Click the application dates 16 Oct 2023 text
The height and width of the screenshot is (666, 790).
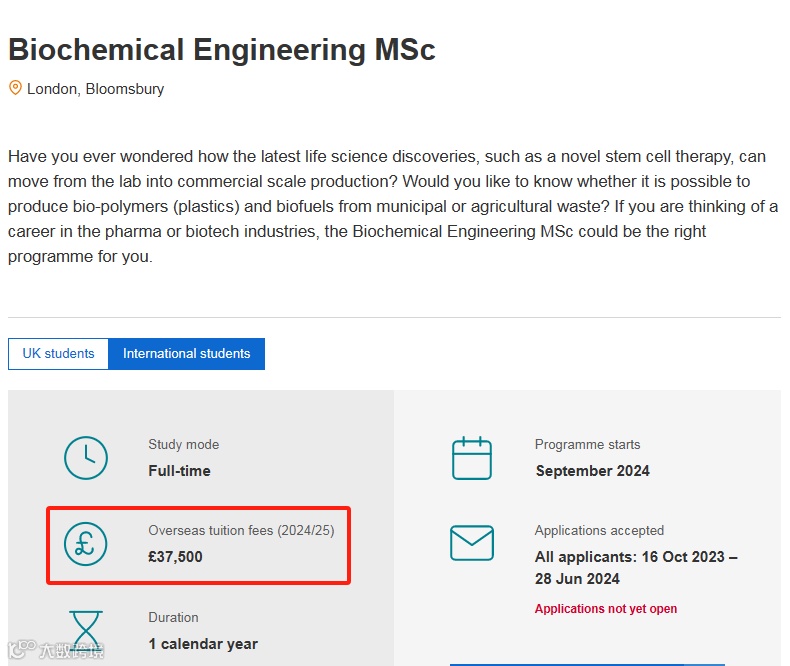click(x=636, y=556)
